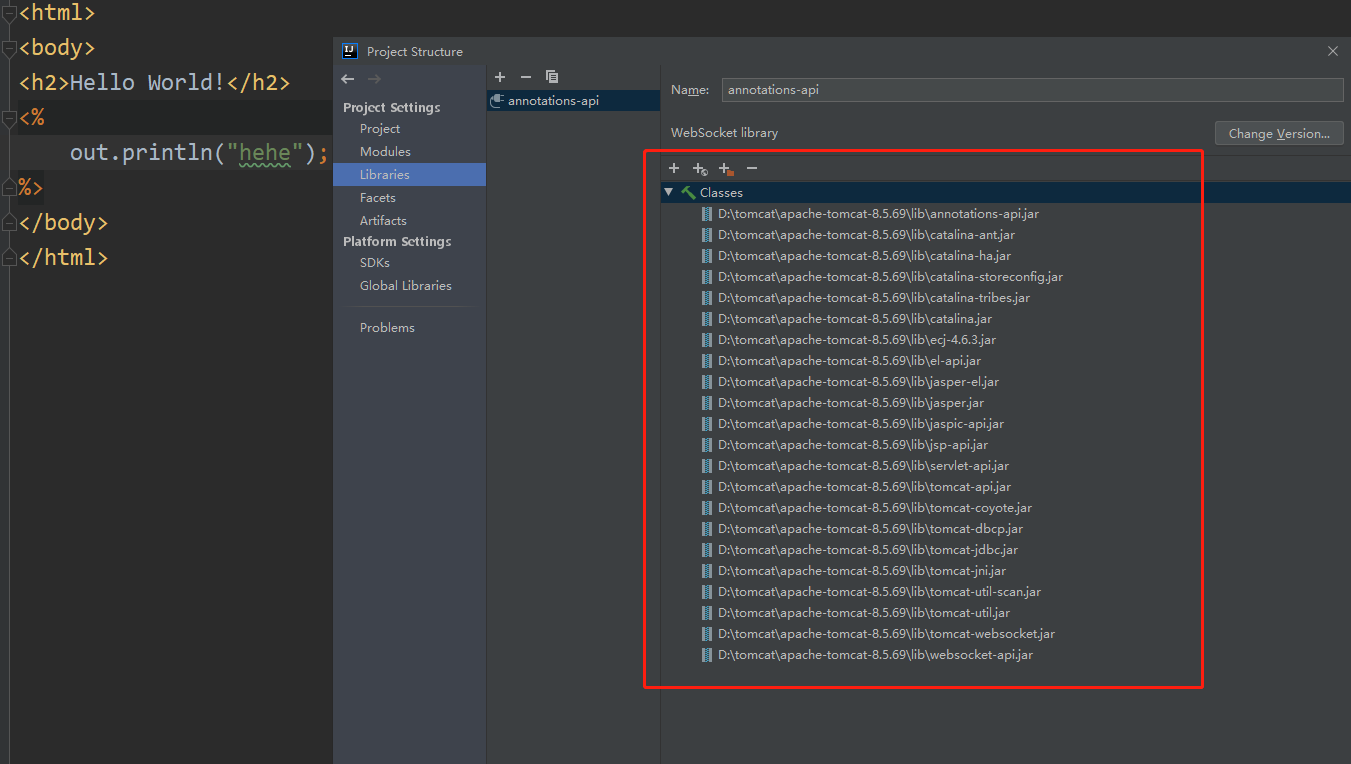
Task: Collapse the scriptlet fold at the <% line
Action: pyautogui.click(x=9, y=118)
